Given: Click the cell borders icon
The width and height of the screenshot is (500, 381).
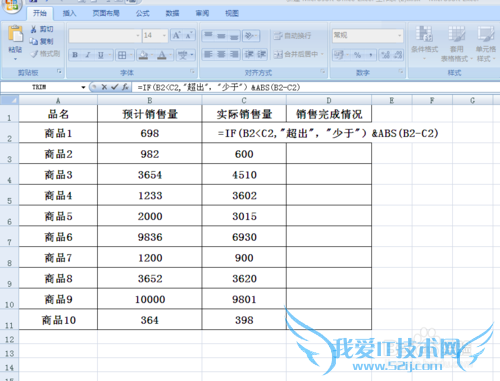Looking at the screenshot, I should pyautogui.click(x=122, y=55).
